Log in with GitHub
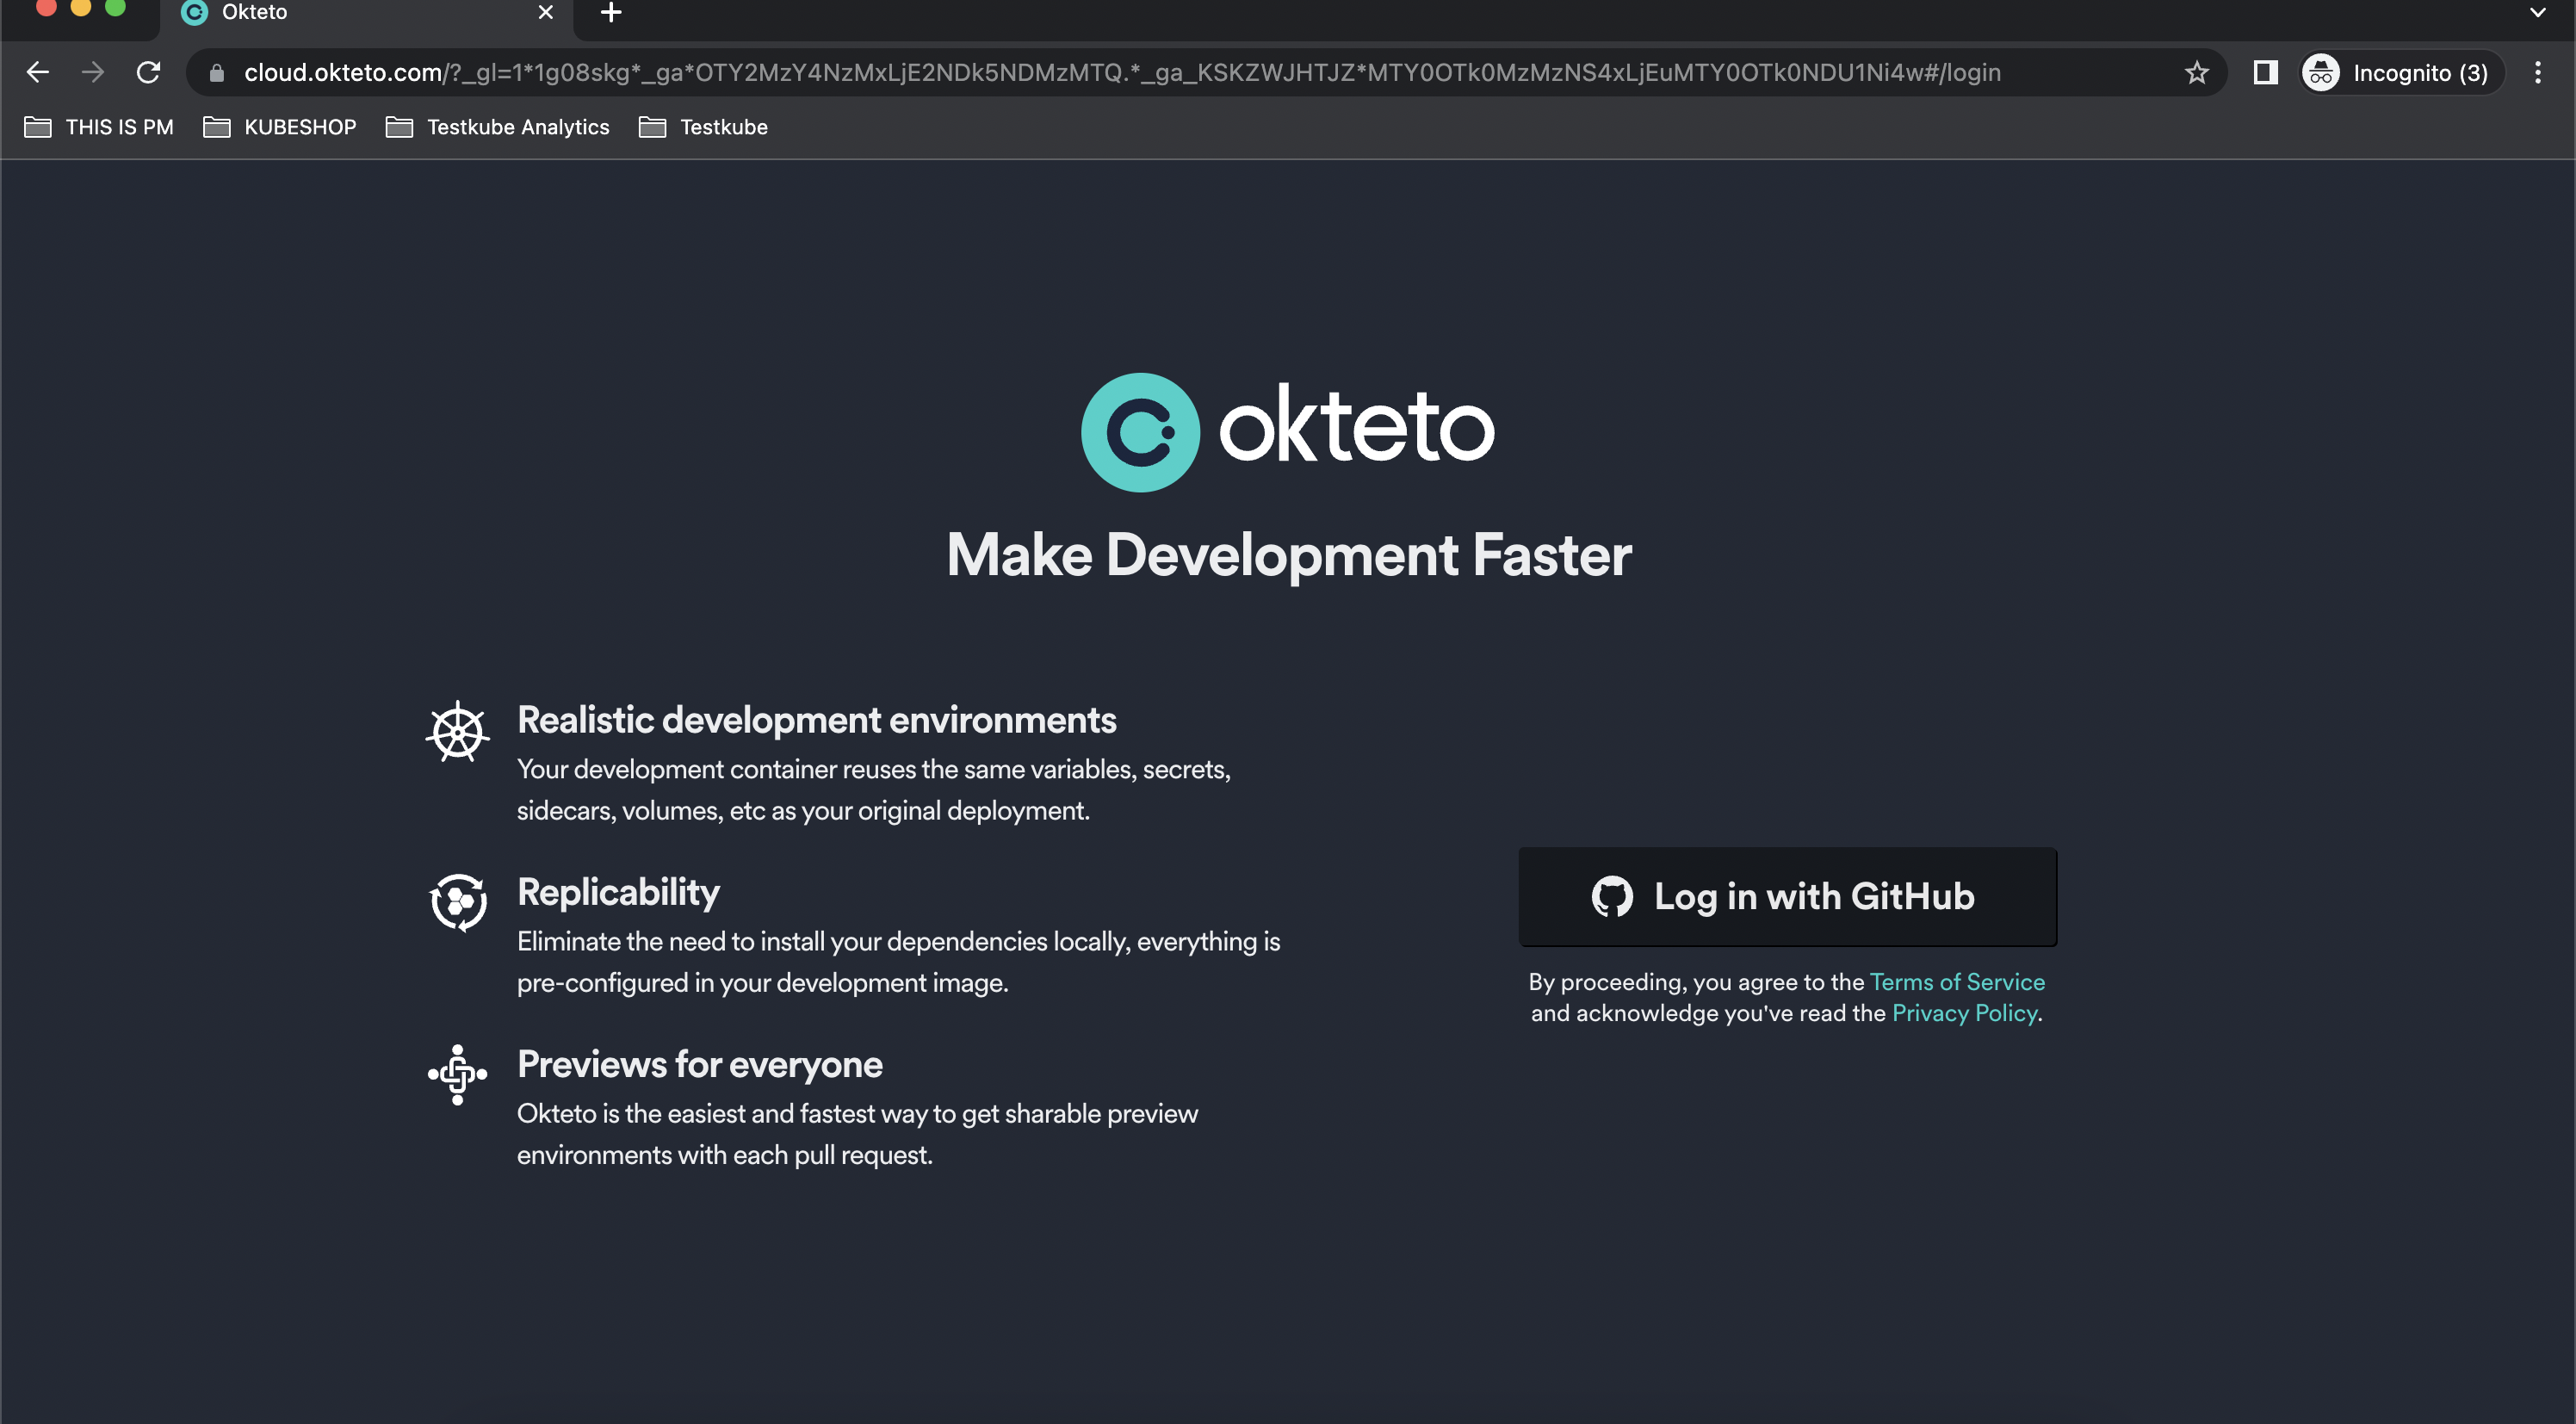 click(x=1787, y=896)
